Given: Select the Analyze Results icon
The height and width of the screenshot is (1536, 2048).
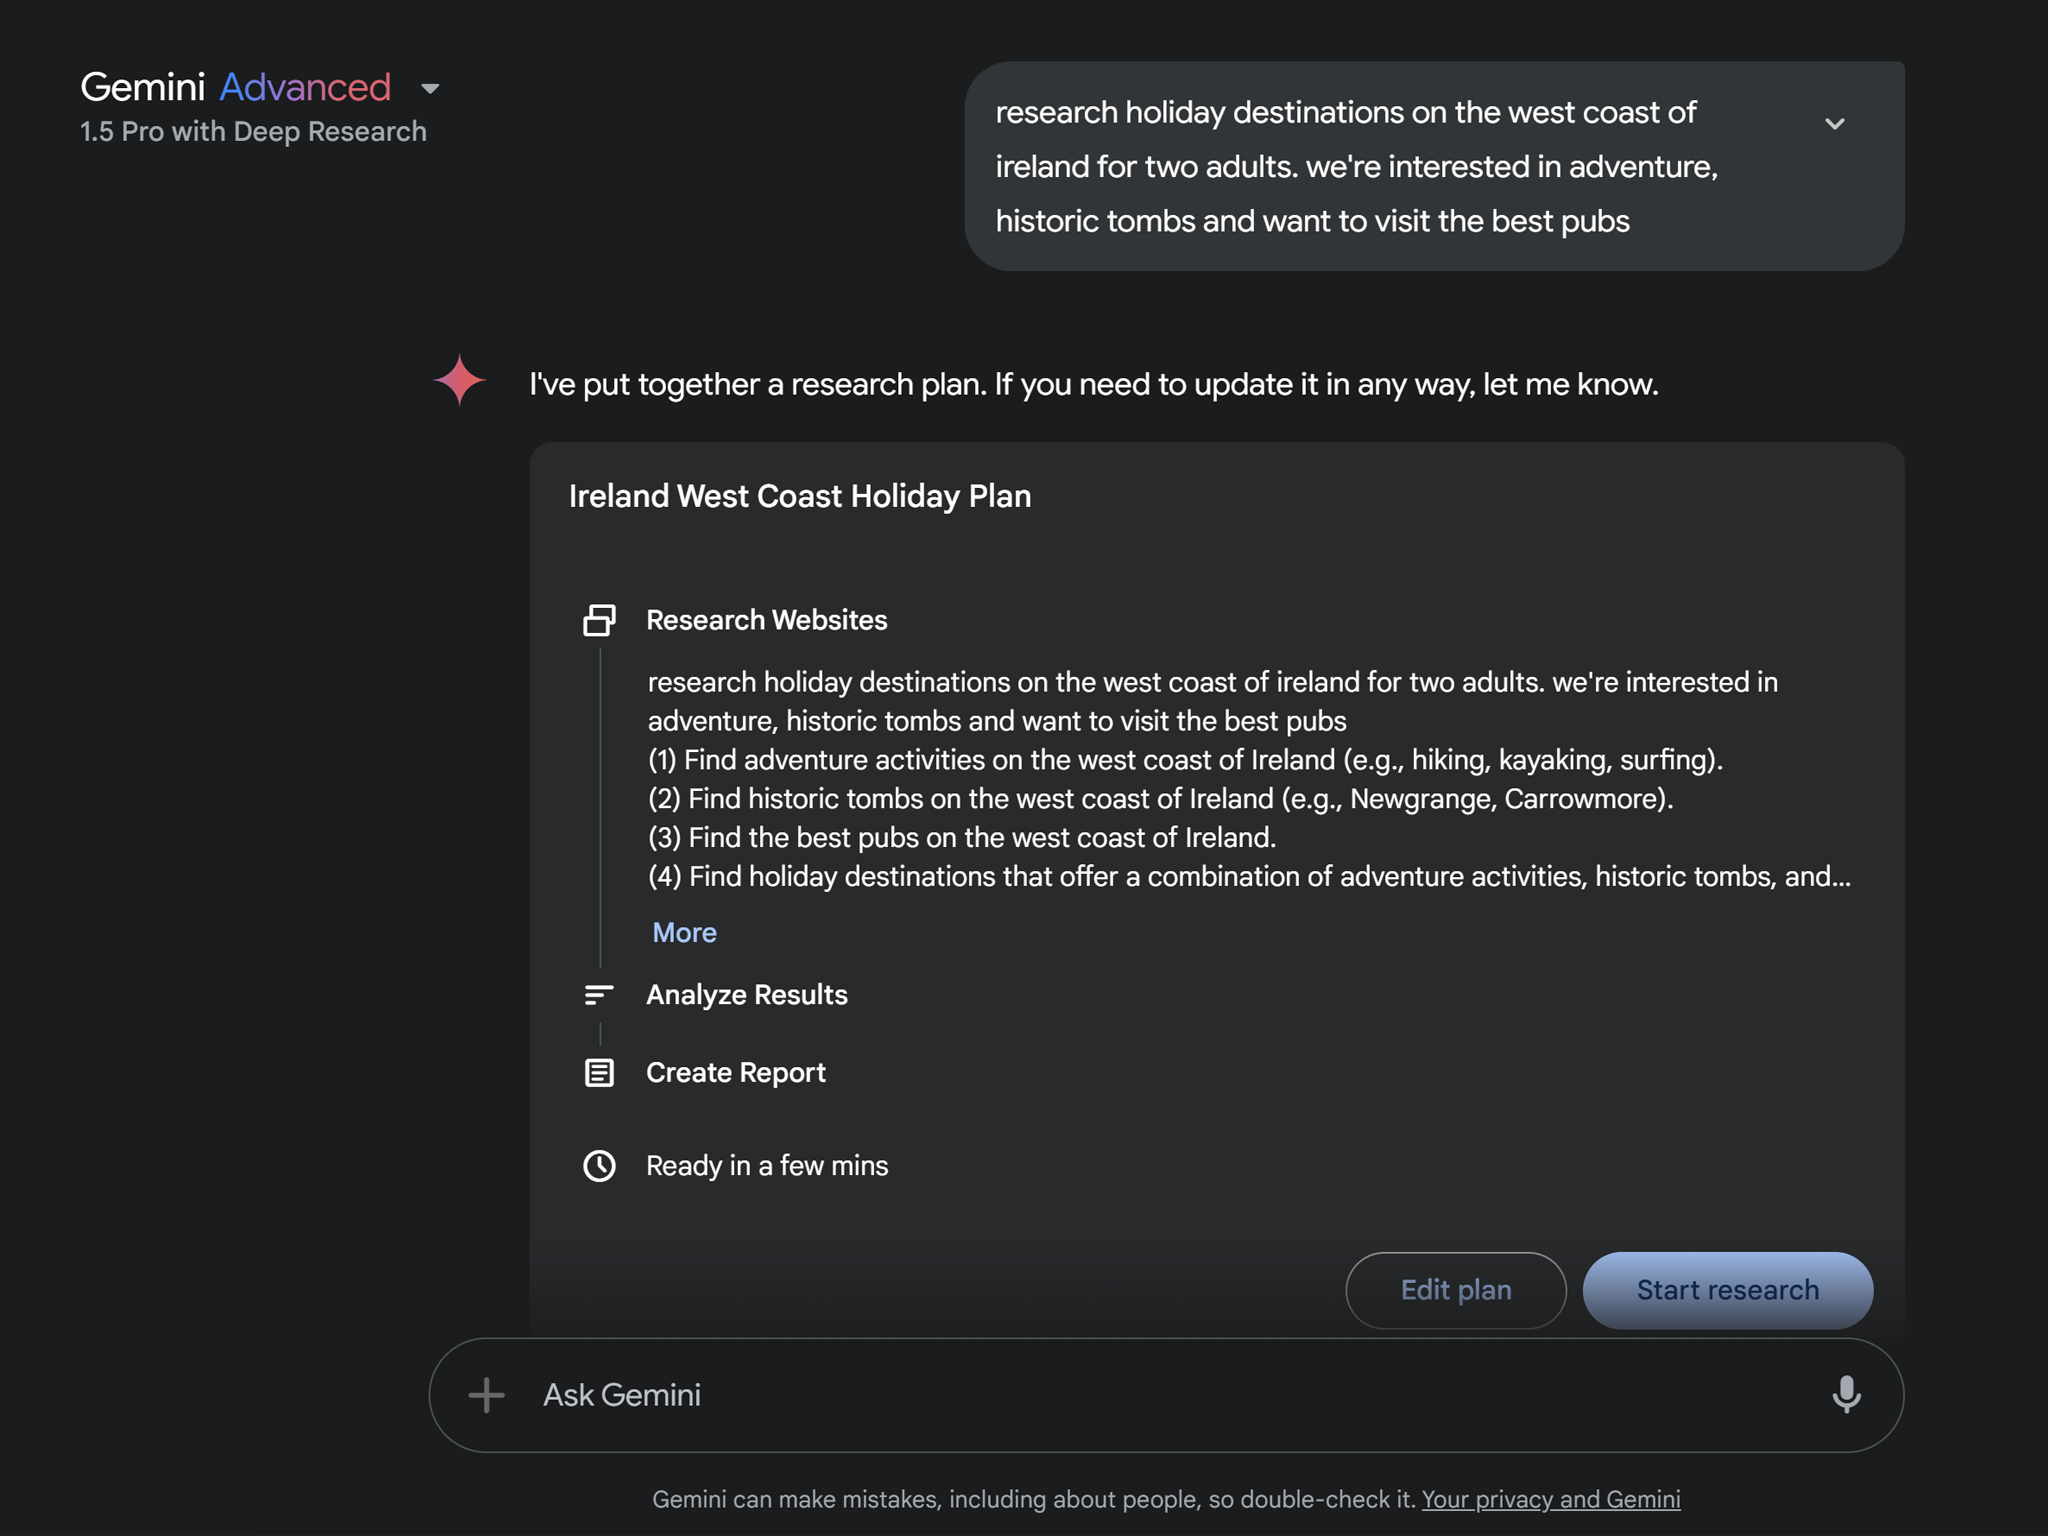Looking at the screenshot, I should pos(599,995).
